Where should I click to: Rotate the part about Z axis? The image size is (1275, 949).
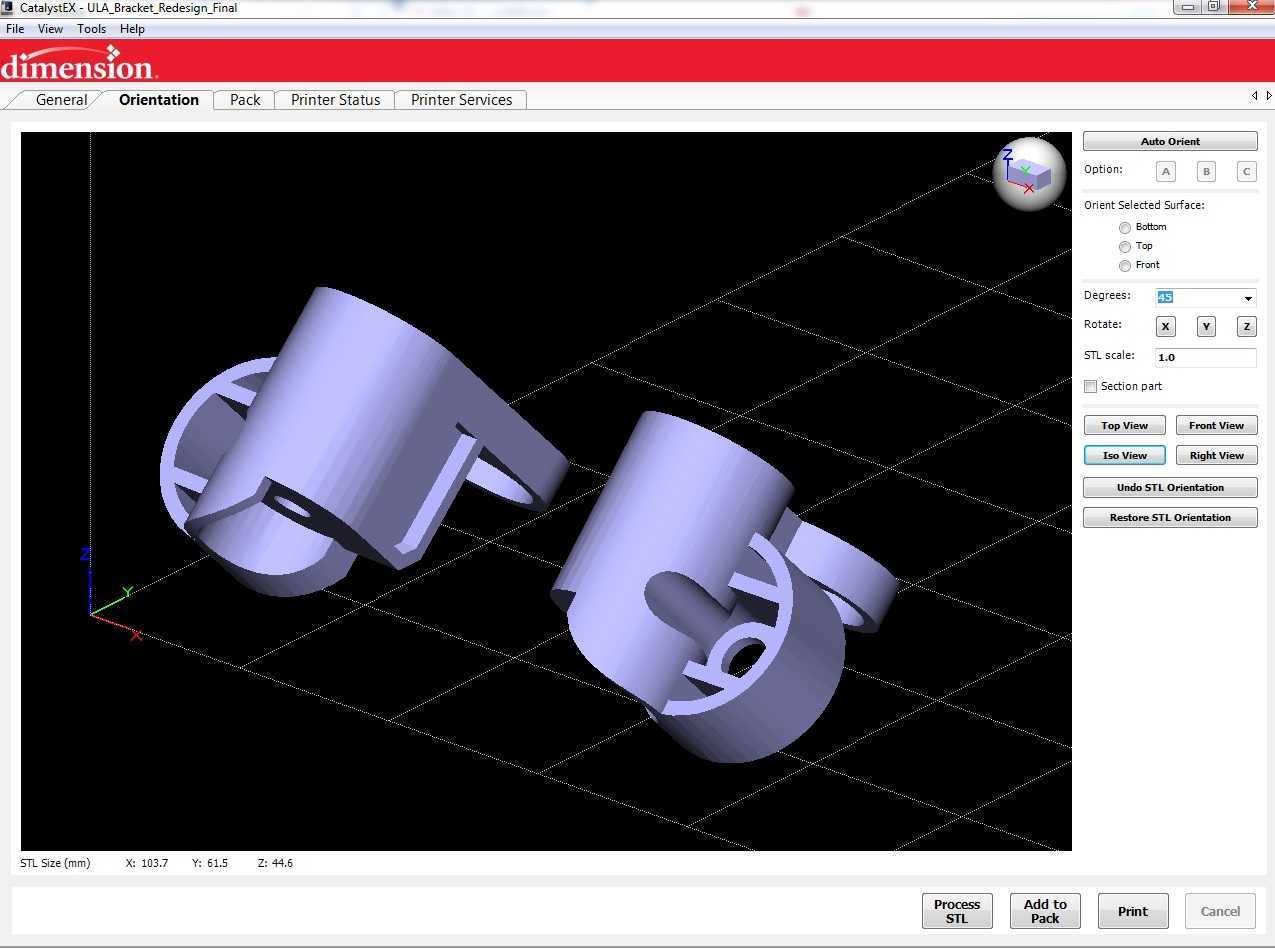click(x=1246, y=326)
